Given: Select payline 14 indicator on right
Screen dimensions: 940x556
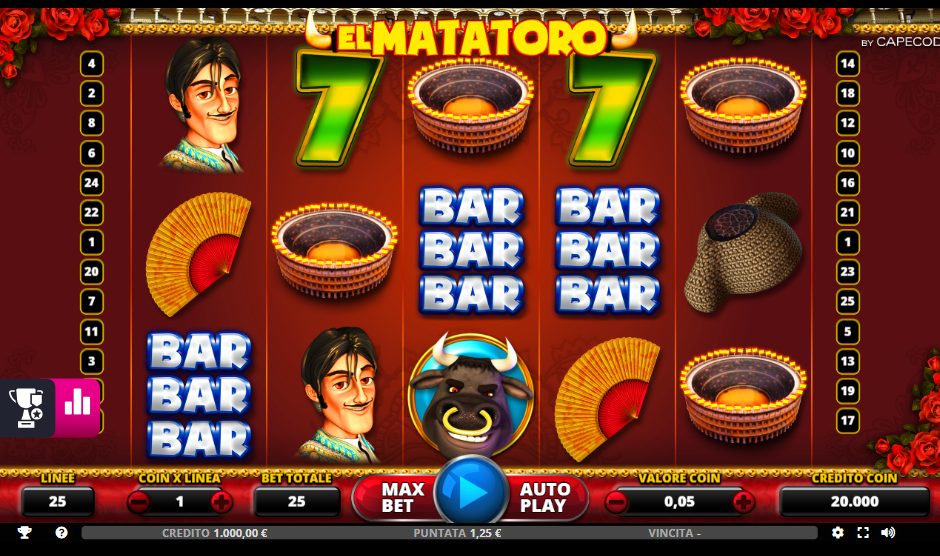Looking at the screenshot, I should pyautogui.click(x=848, y=64).
